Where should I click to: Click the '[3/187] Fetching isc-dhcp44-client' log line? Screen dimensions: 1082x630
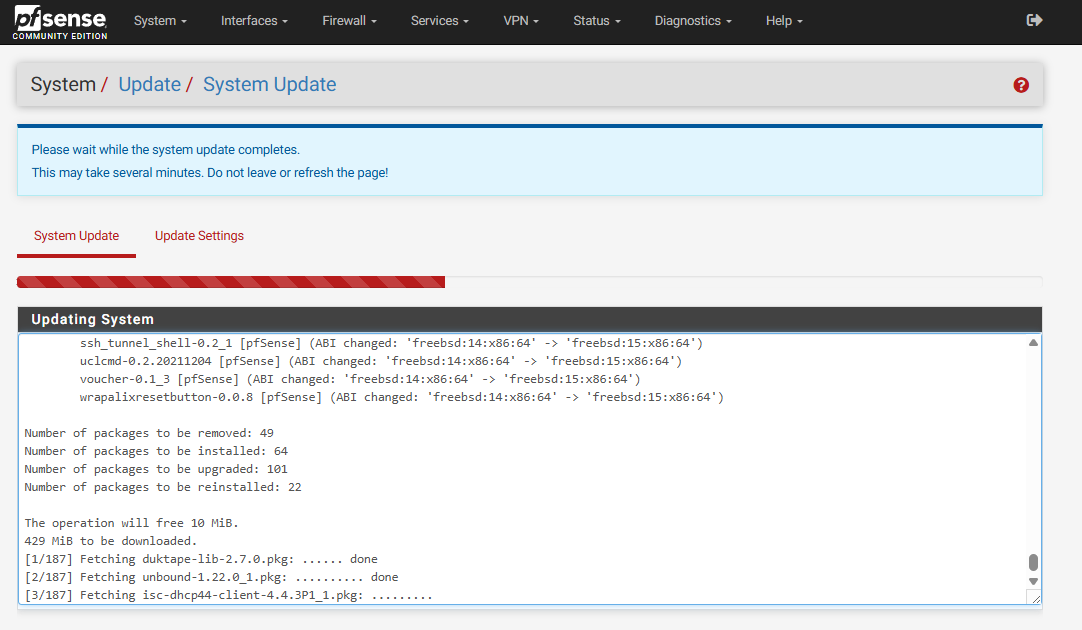(x=228, y=595)
